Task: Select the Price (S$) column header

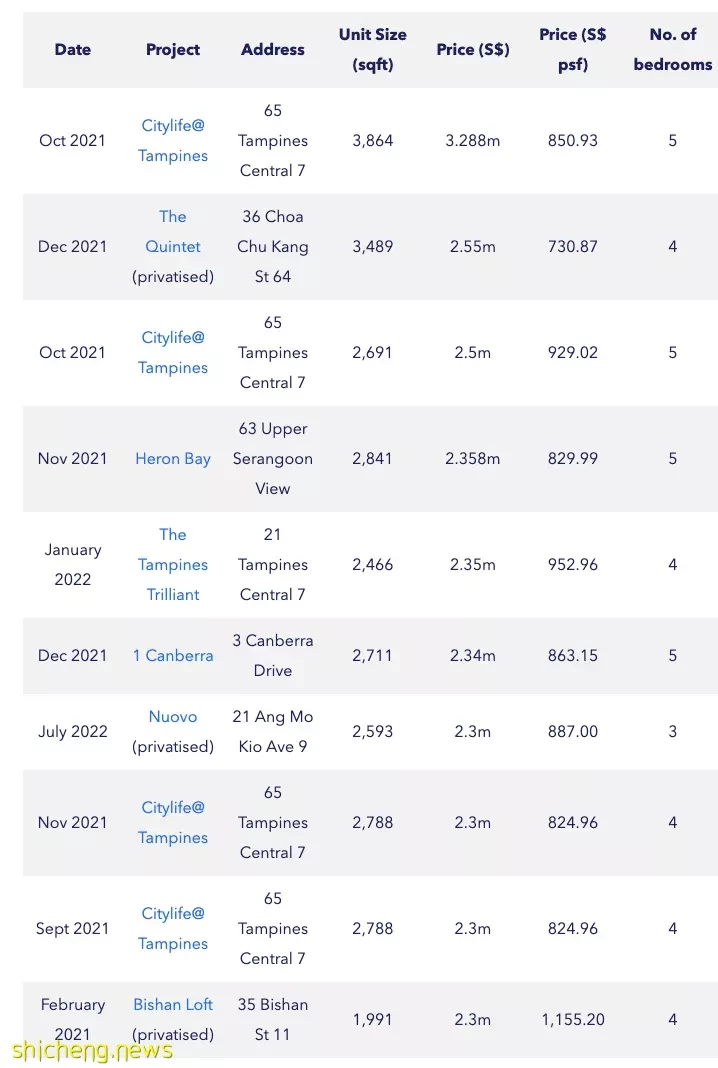Action: [473, 50]
